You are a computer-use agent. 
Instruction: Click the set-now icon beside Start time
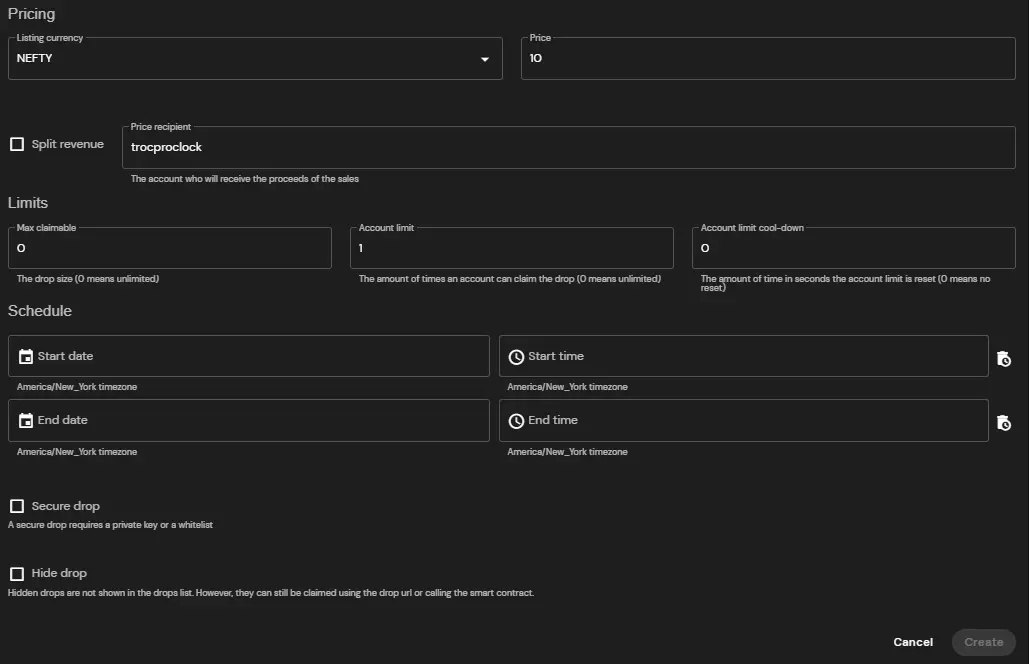tap(1003, 359)
